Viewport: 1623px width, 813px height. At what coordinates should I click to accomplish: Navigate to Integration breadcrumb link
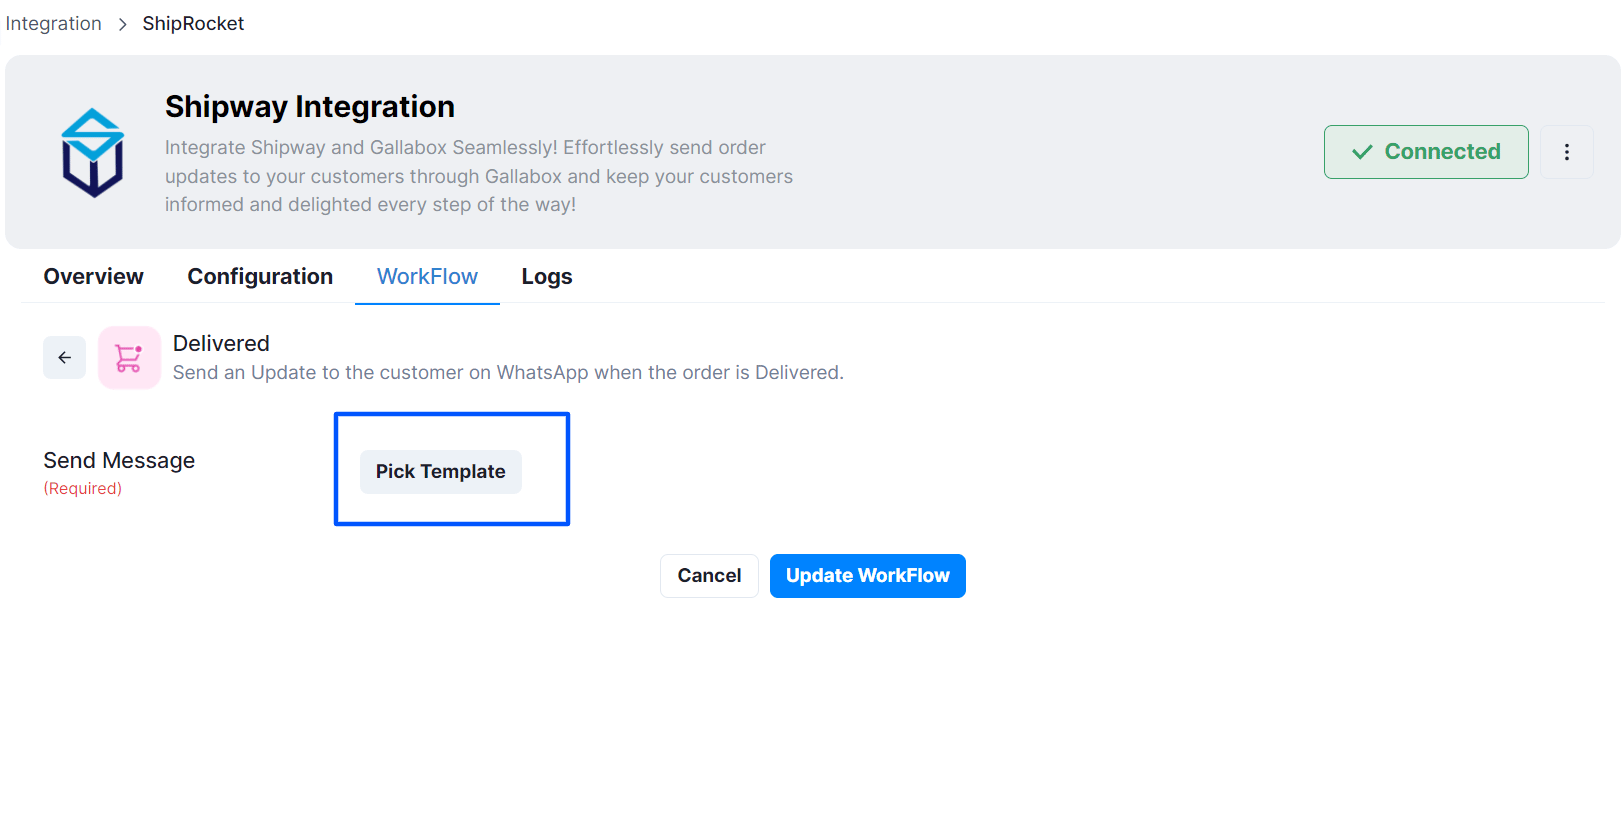pyautogui.click(x=54, y=23)
